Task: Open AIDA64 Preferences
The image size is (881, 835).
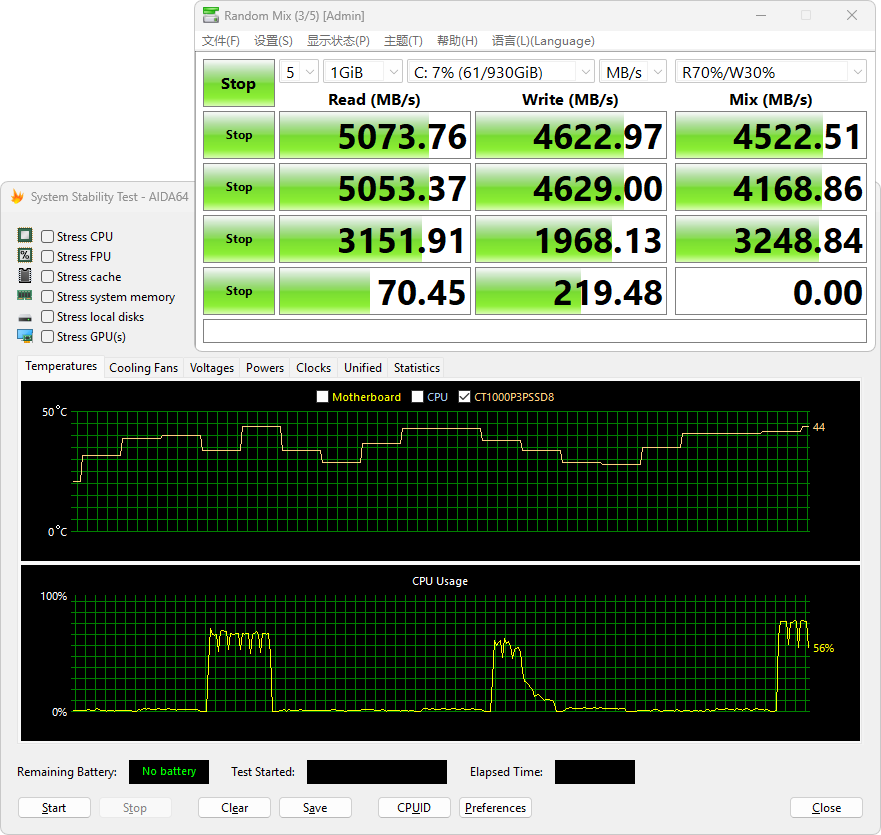Action: click(495, 807)
